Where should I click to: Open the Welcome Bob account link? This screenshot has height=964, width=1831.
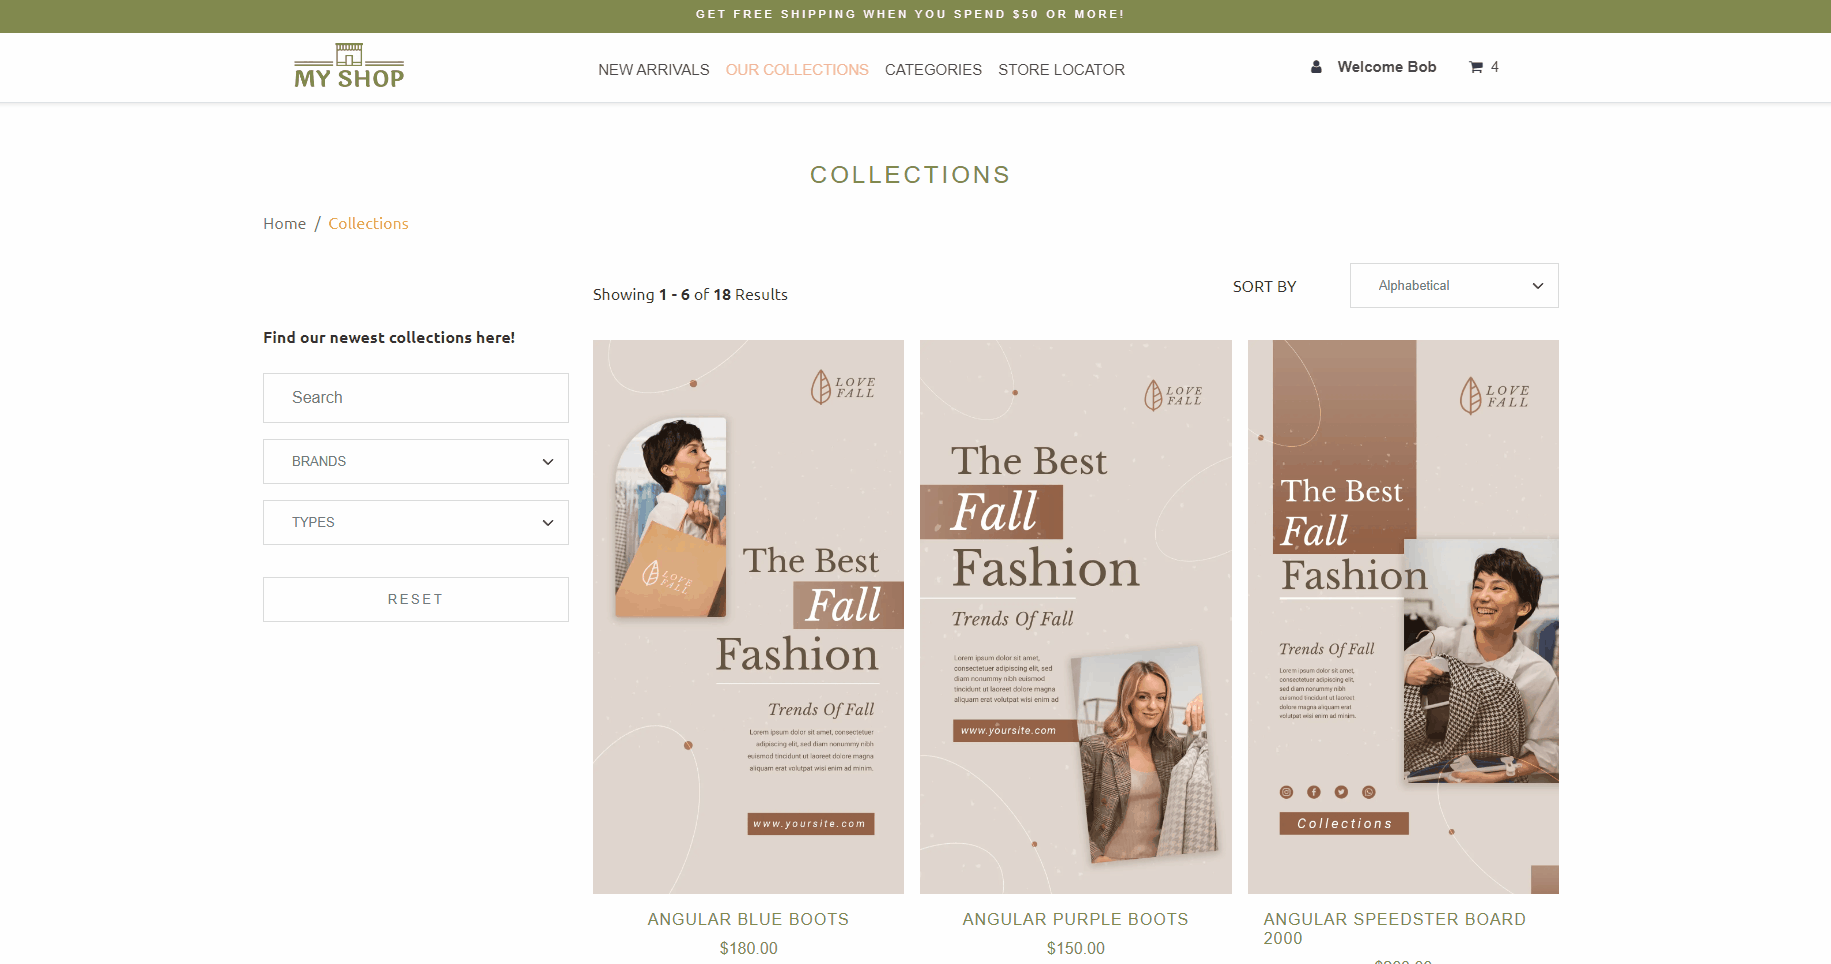pos(1386,67)
